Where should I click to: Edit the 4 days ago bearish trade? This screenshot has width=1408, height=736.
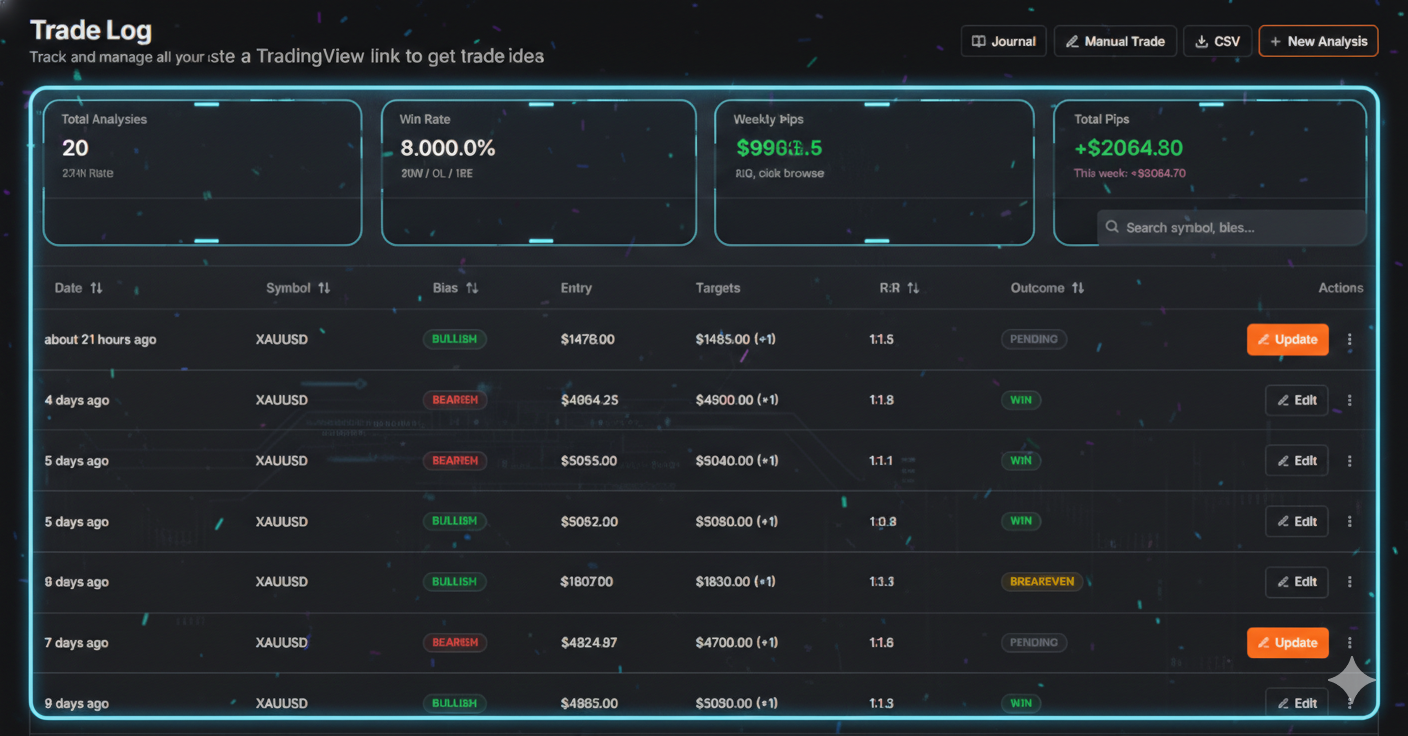point(1296,400)
